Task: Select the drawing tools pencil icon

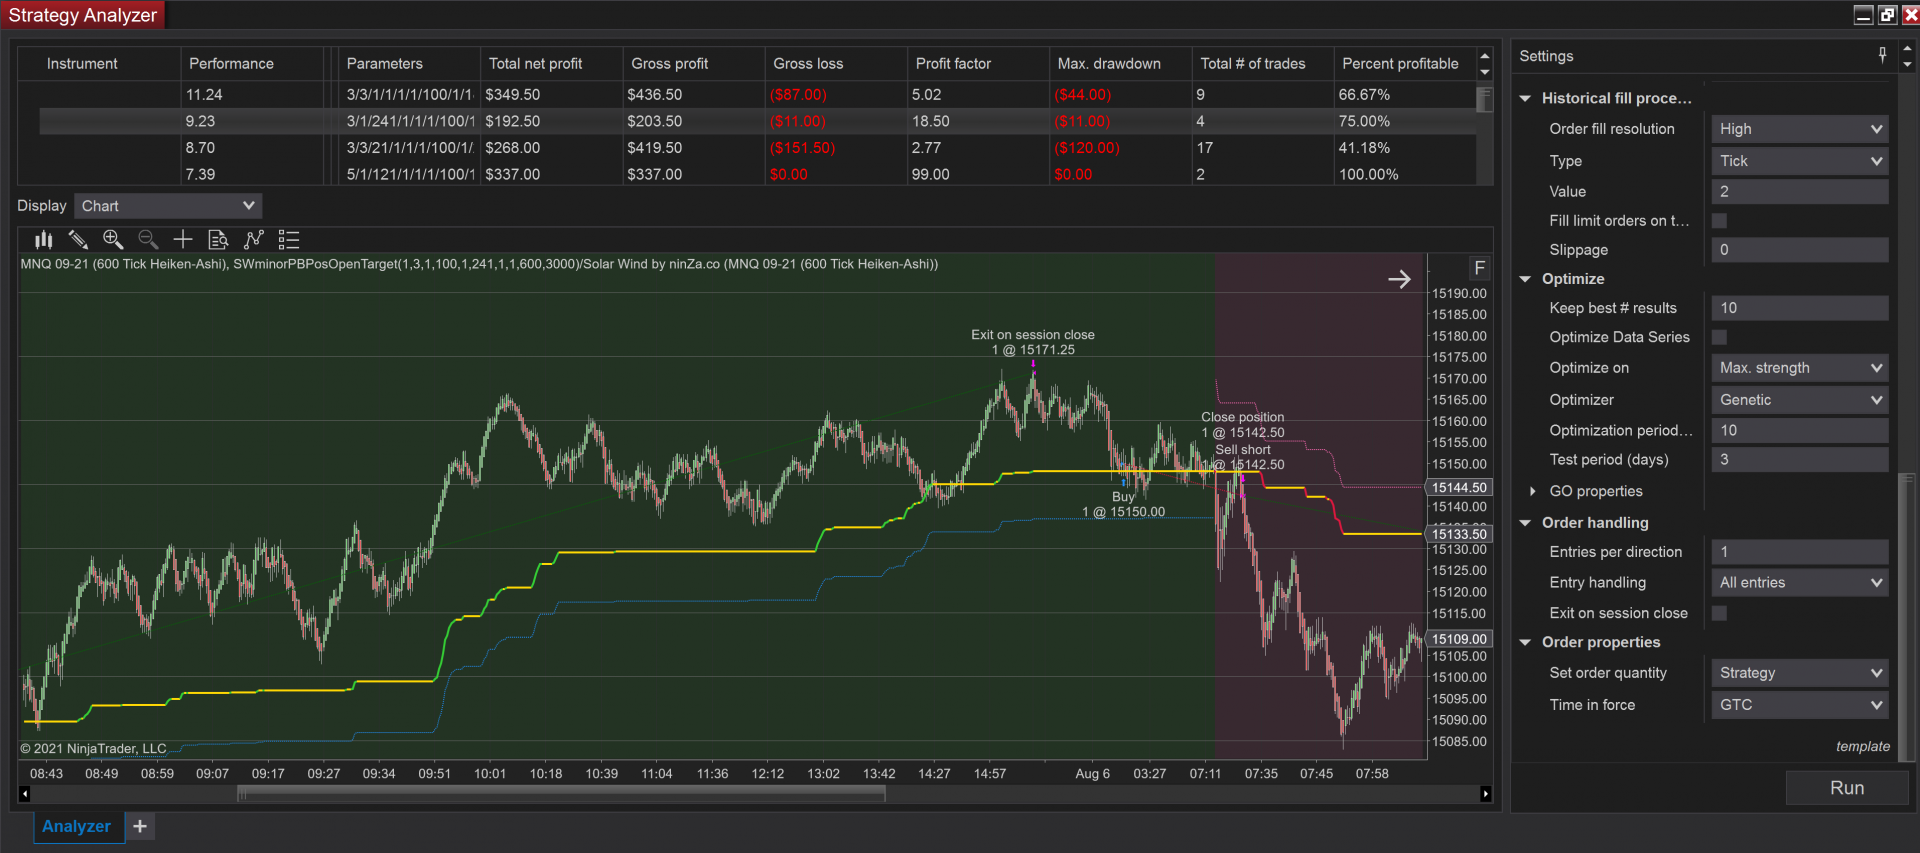Action: 78,240
